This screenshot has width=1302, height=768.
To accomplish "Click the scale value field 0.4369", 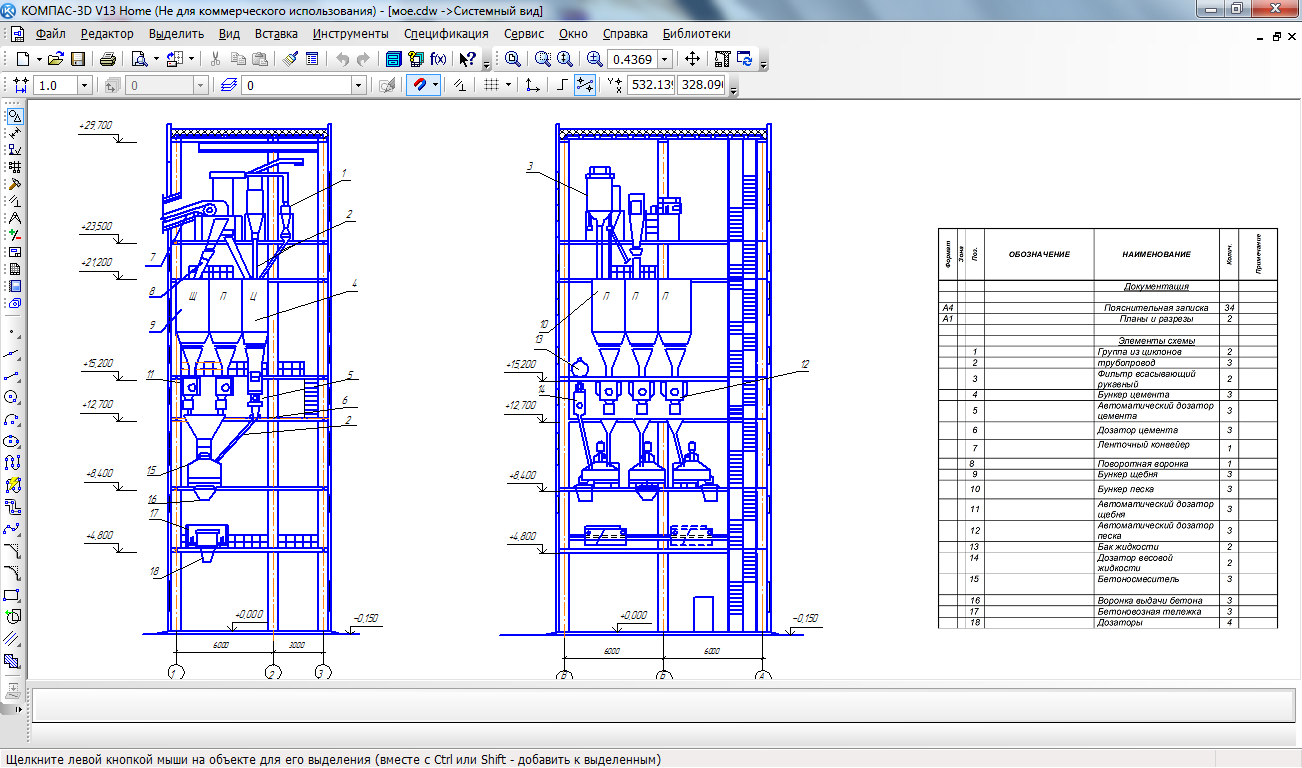I will click(632, 59).
